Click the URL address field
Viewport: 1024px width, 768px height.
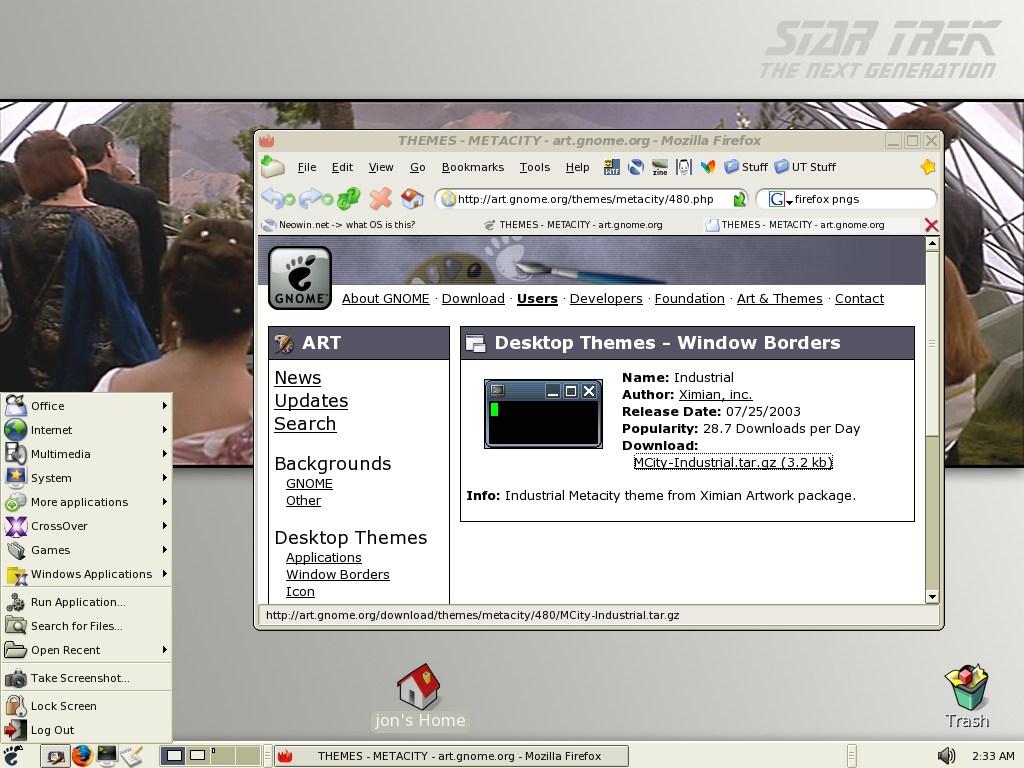590,199
